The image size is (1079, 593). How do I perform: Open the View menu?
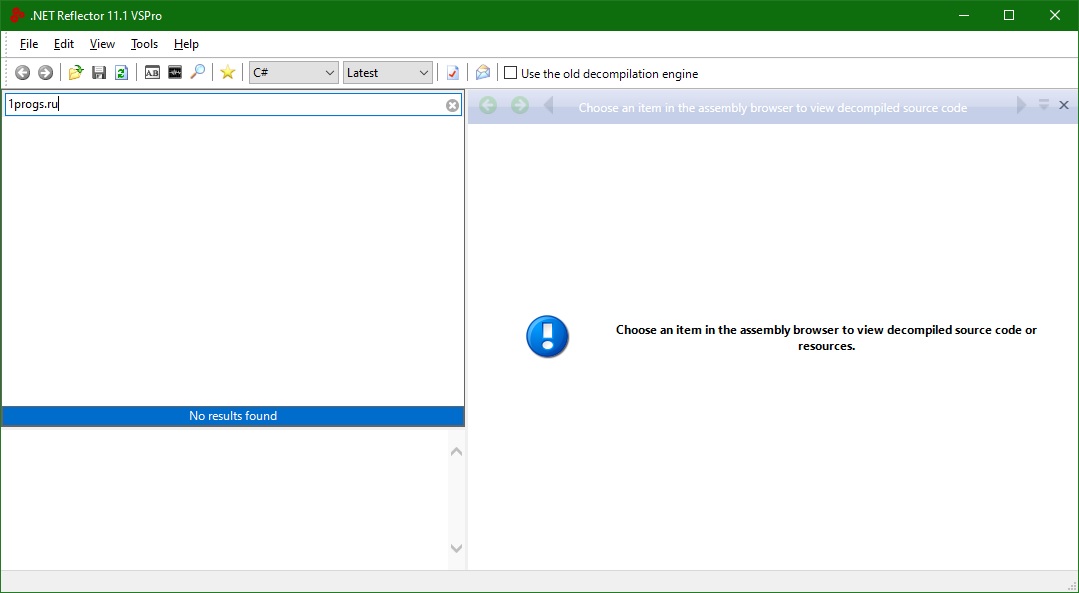(x=103, y=44)
